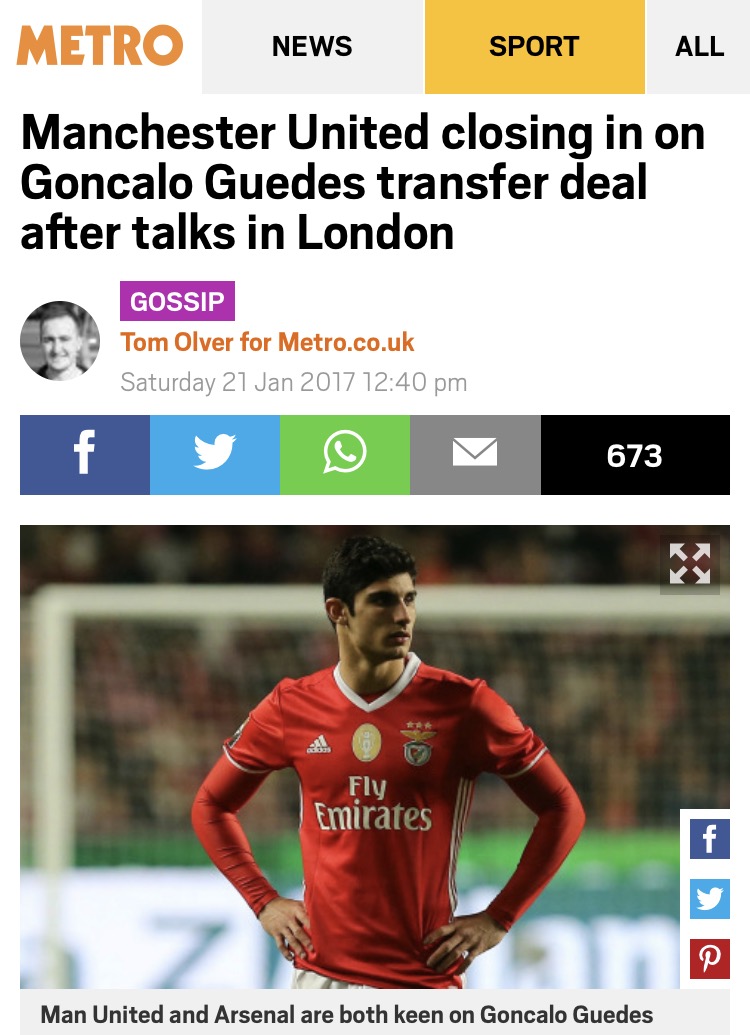The image size is (750, 1035).
Task: Share photo on Twitter overlay icon
Action: click(x=710, y=898)
